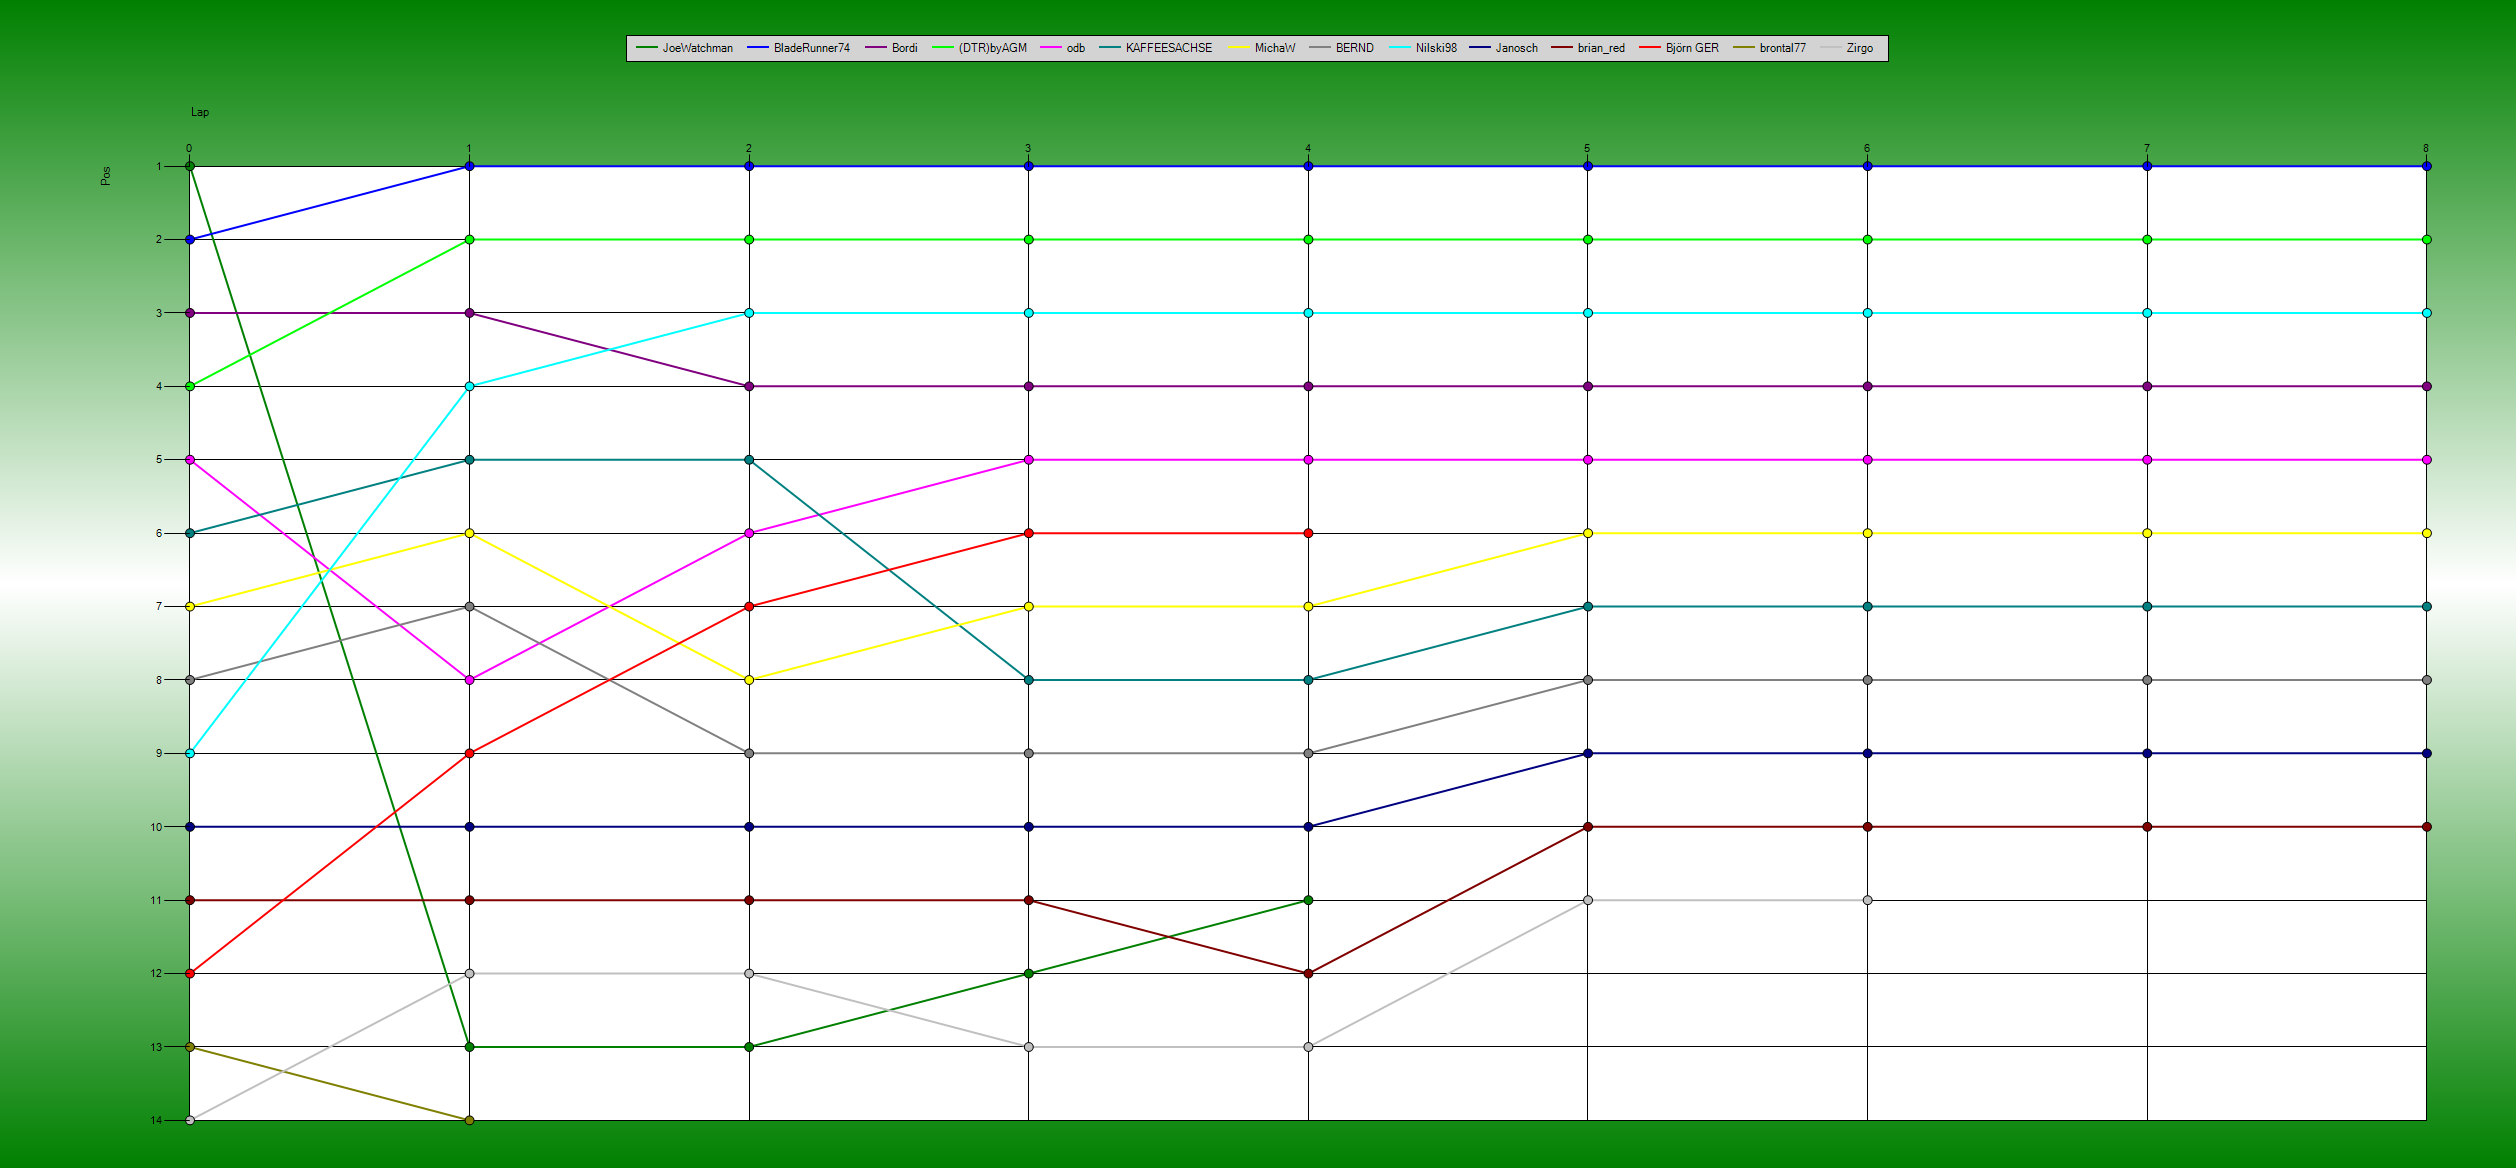Image resolution: width=2516 pixels, height=1168 pixels.
Task: Select brian_red legend label
Action: 1600,48
